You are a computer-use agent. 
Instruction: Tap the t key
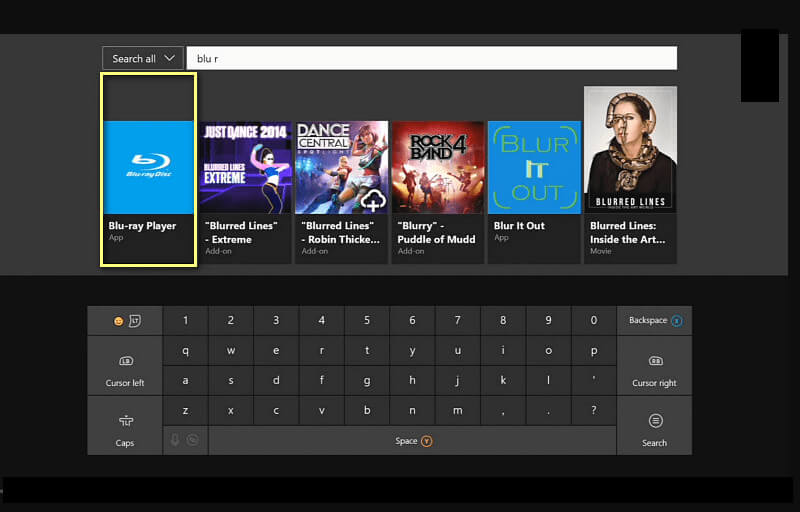(x=367, y=351)
